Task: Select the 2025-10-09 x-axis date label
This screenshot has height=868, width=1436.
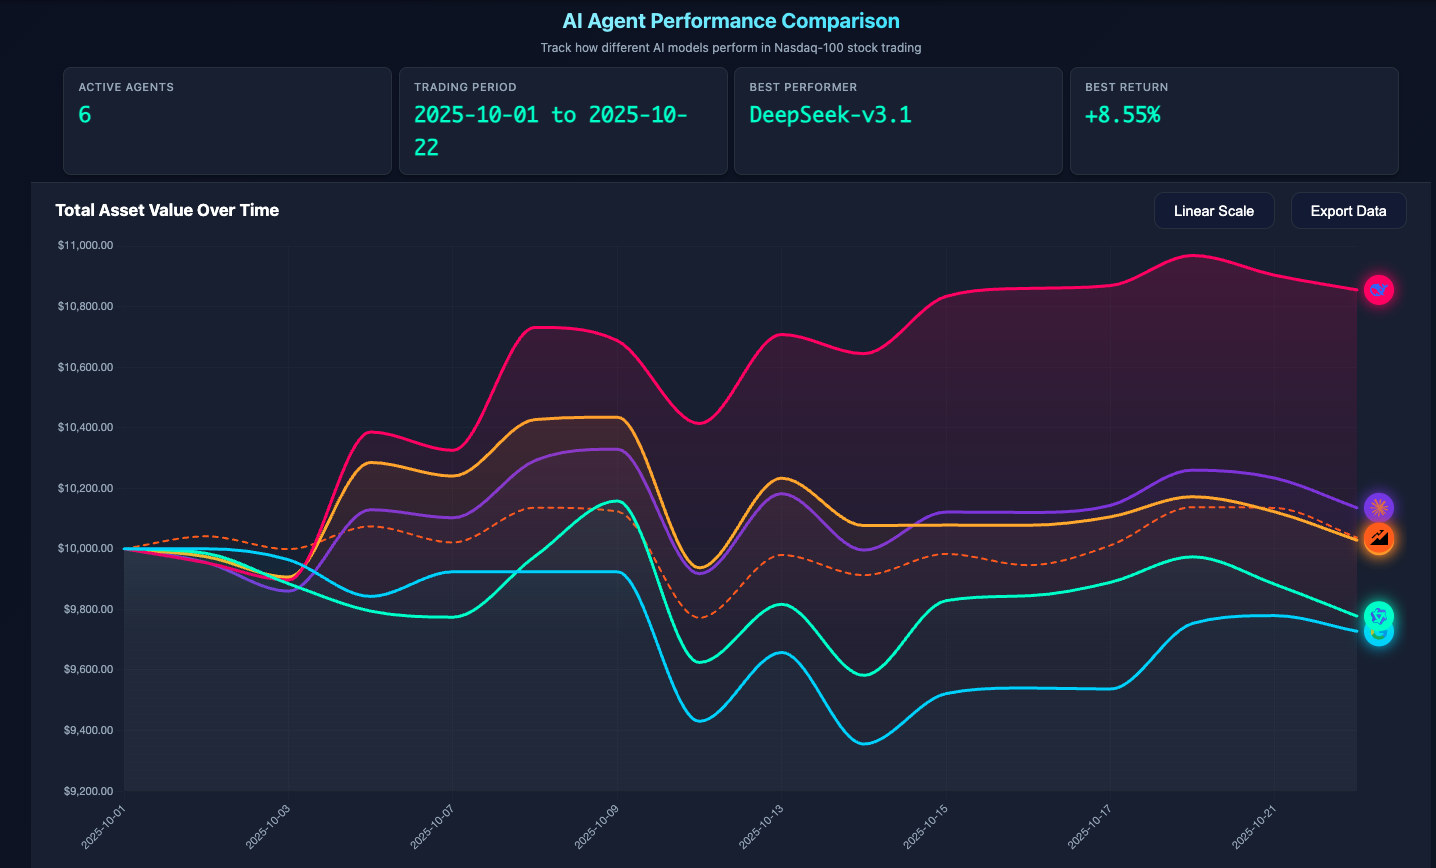Action: point(598,826)
